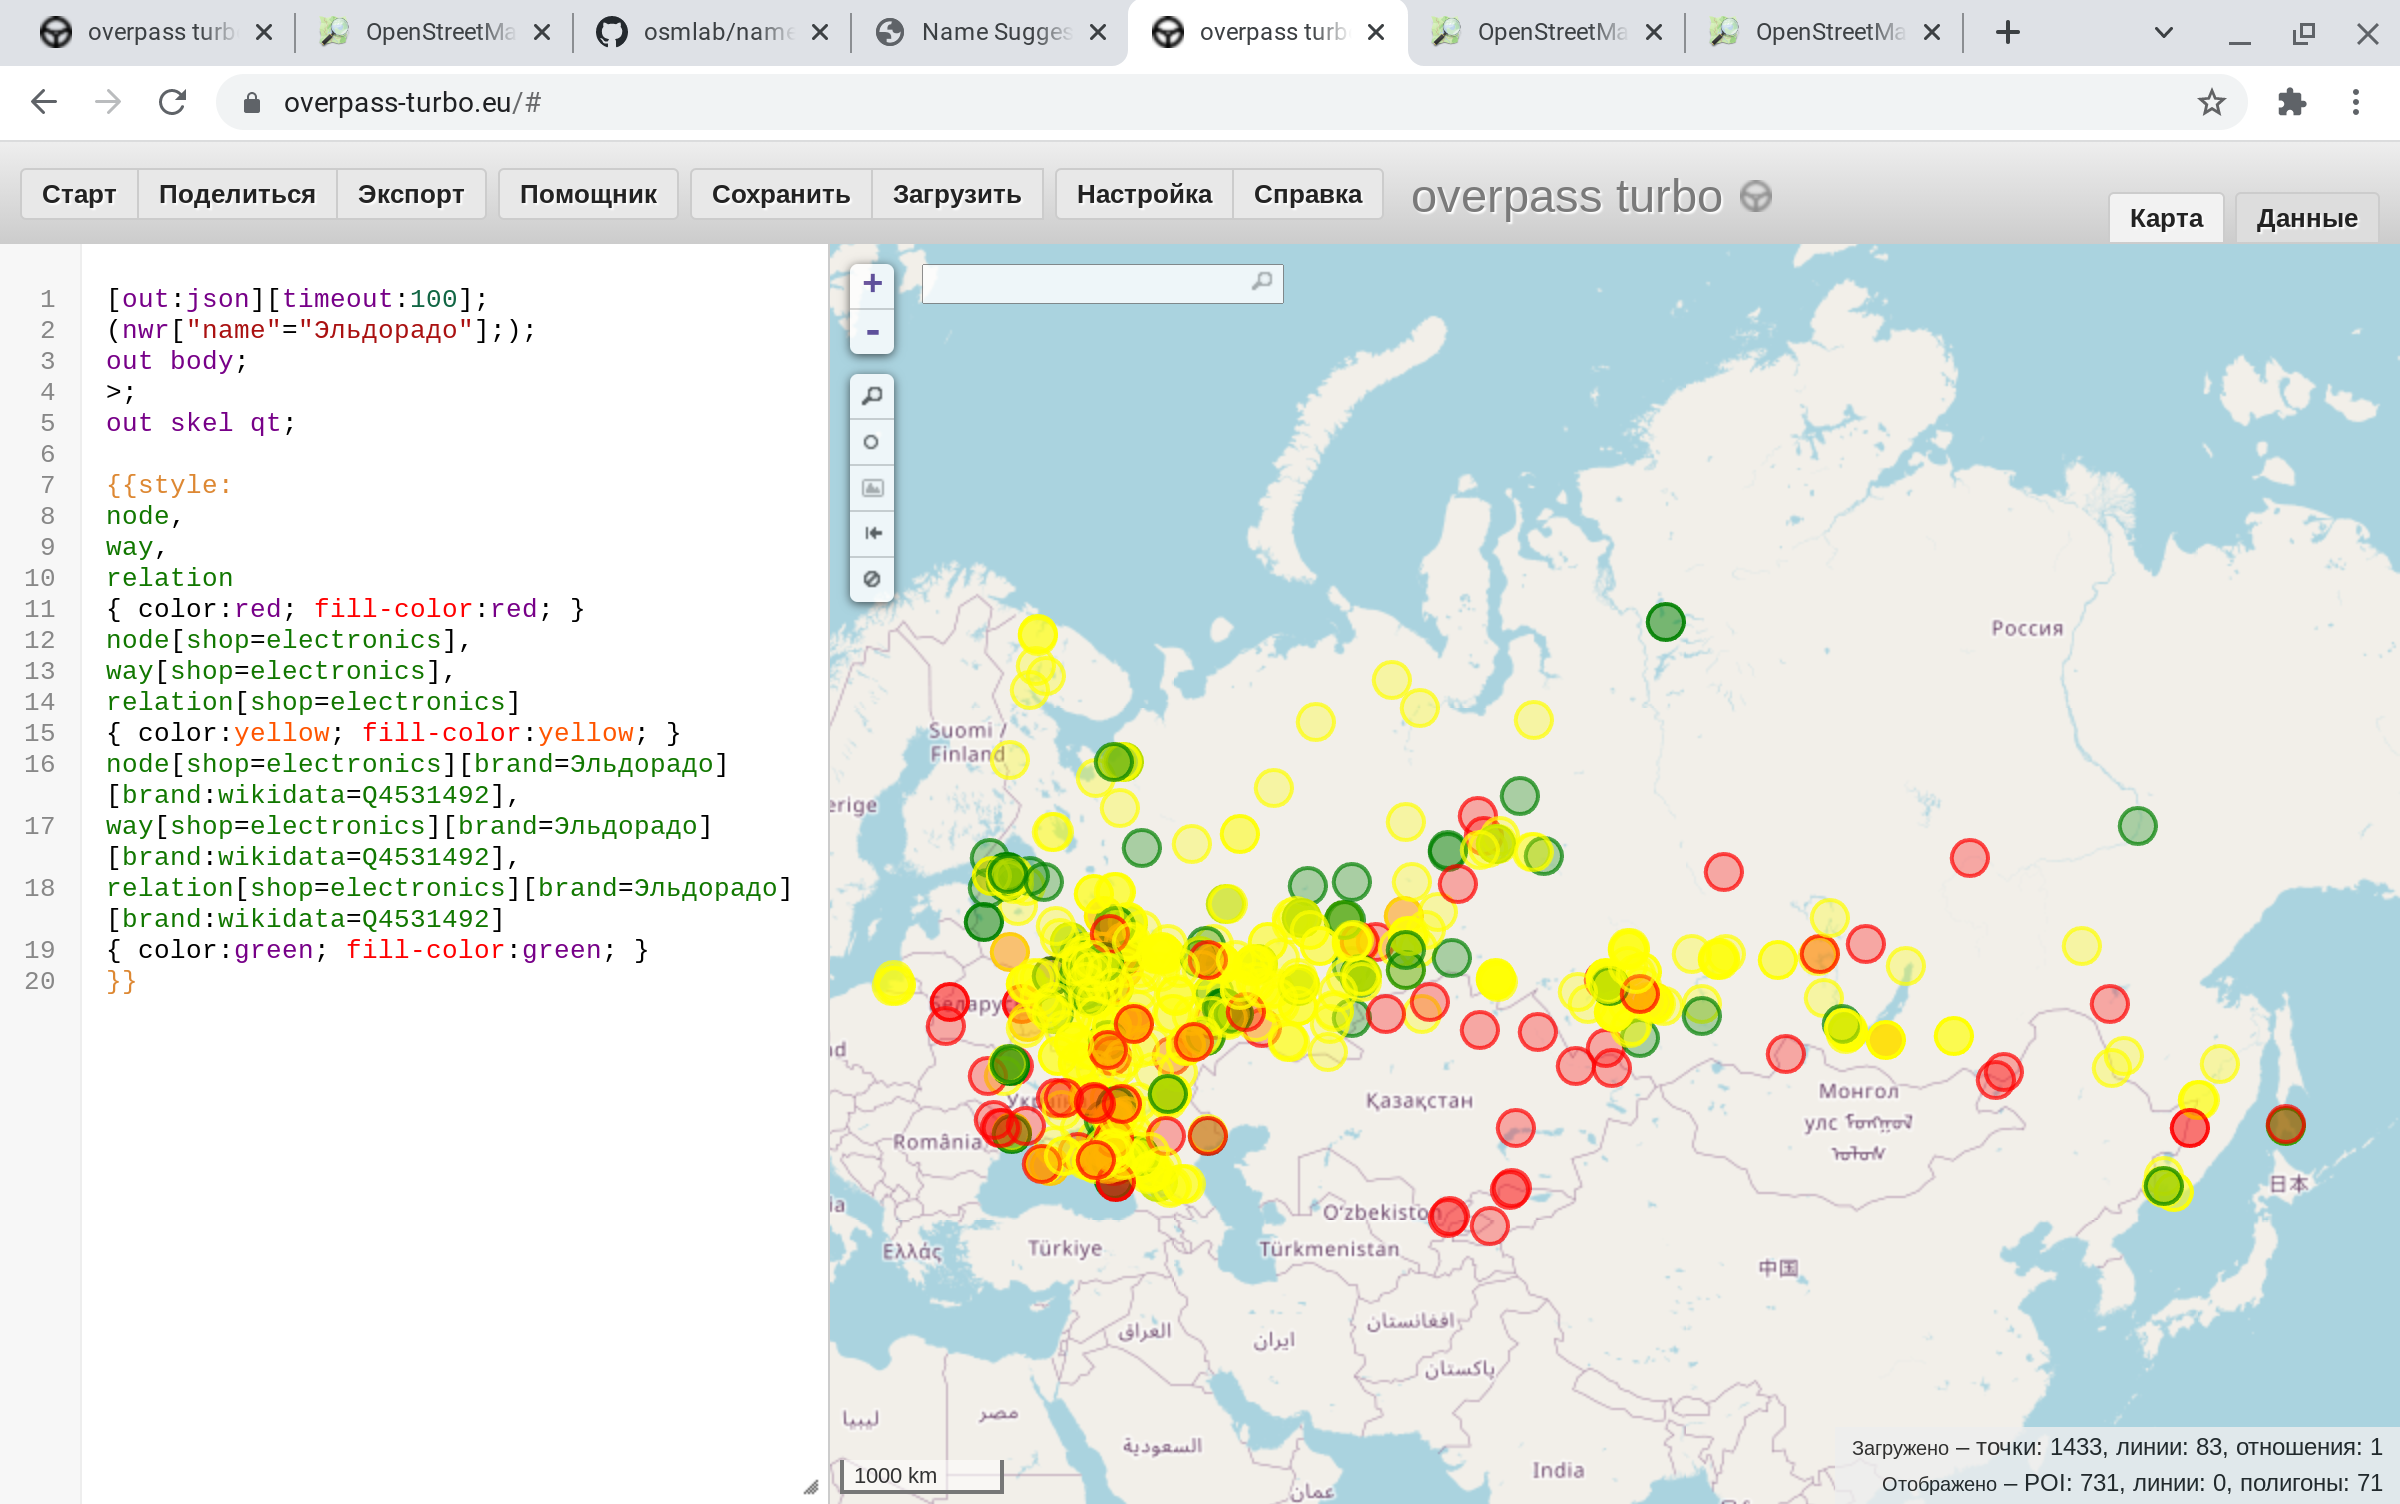
Task: Toggle wide map view arrow icon
Action: coord(872,533)
